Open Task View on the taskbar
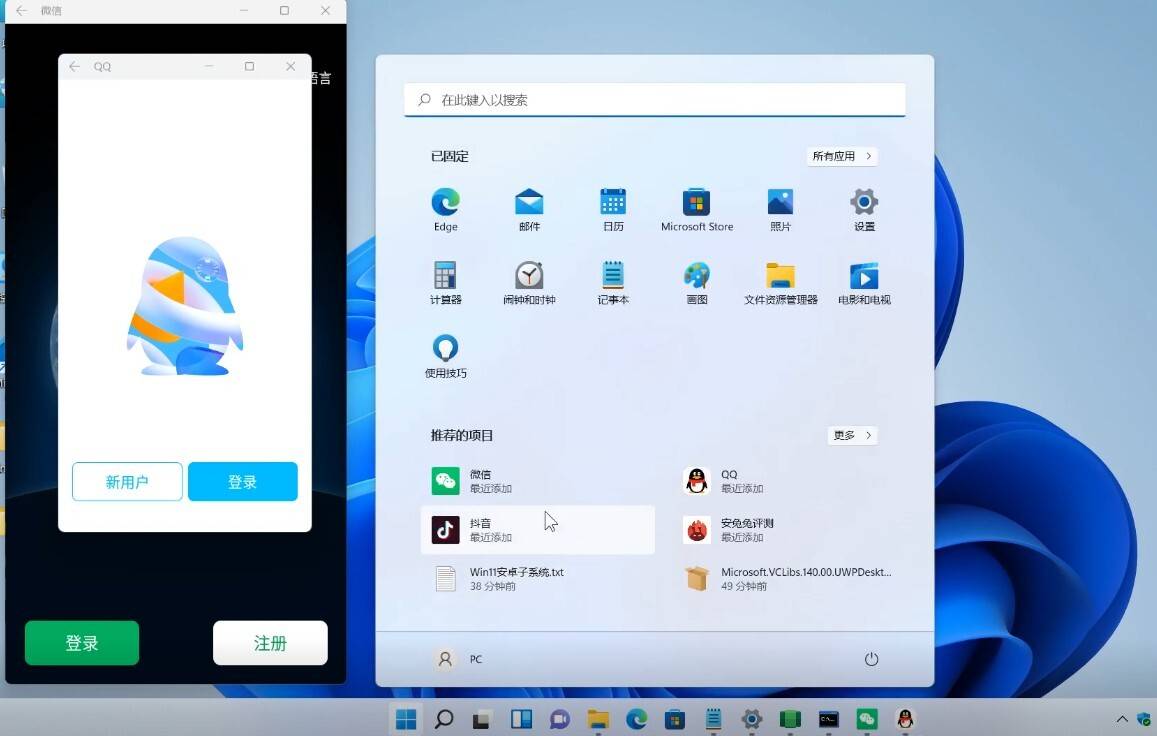The image size is (1157, 736). coord(483,718)
